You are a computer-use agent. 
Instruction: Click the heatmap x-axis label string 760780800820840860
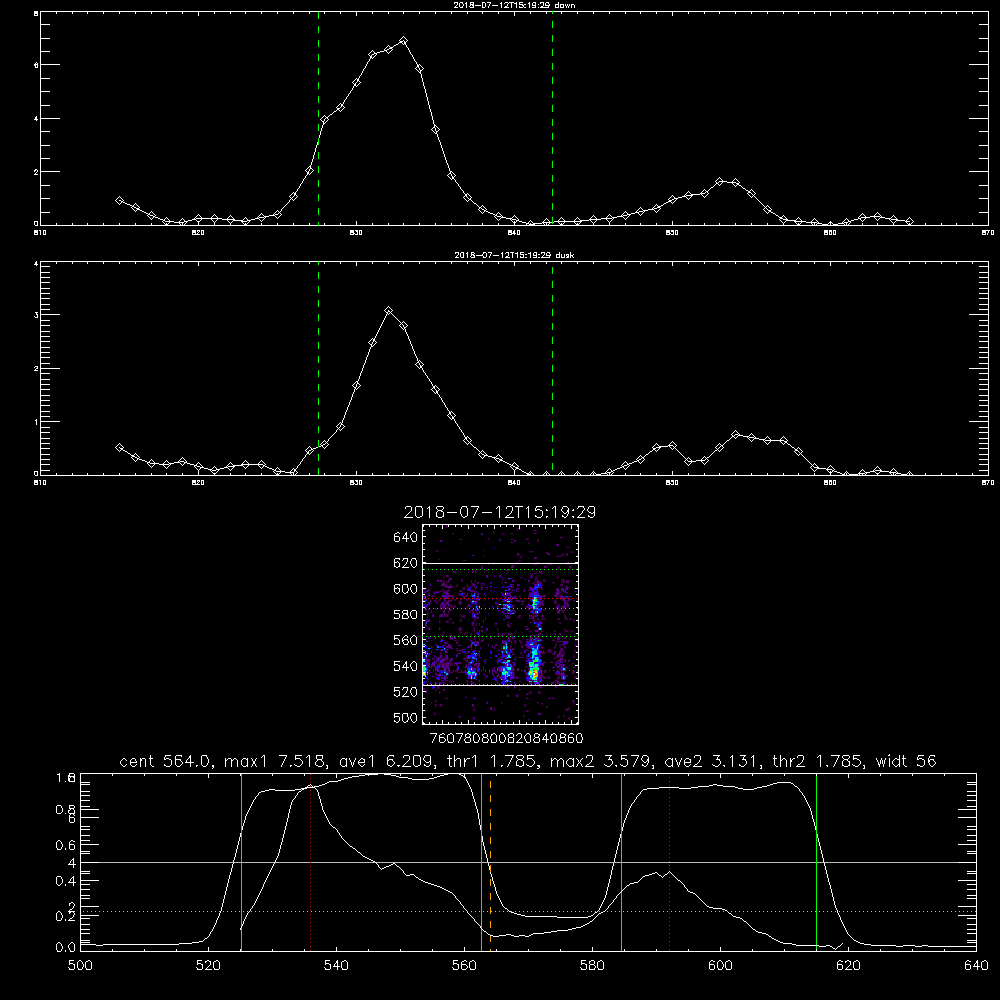pos(506,739)
